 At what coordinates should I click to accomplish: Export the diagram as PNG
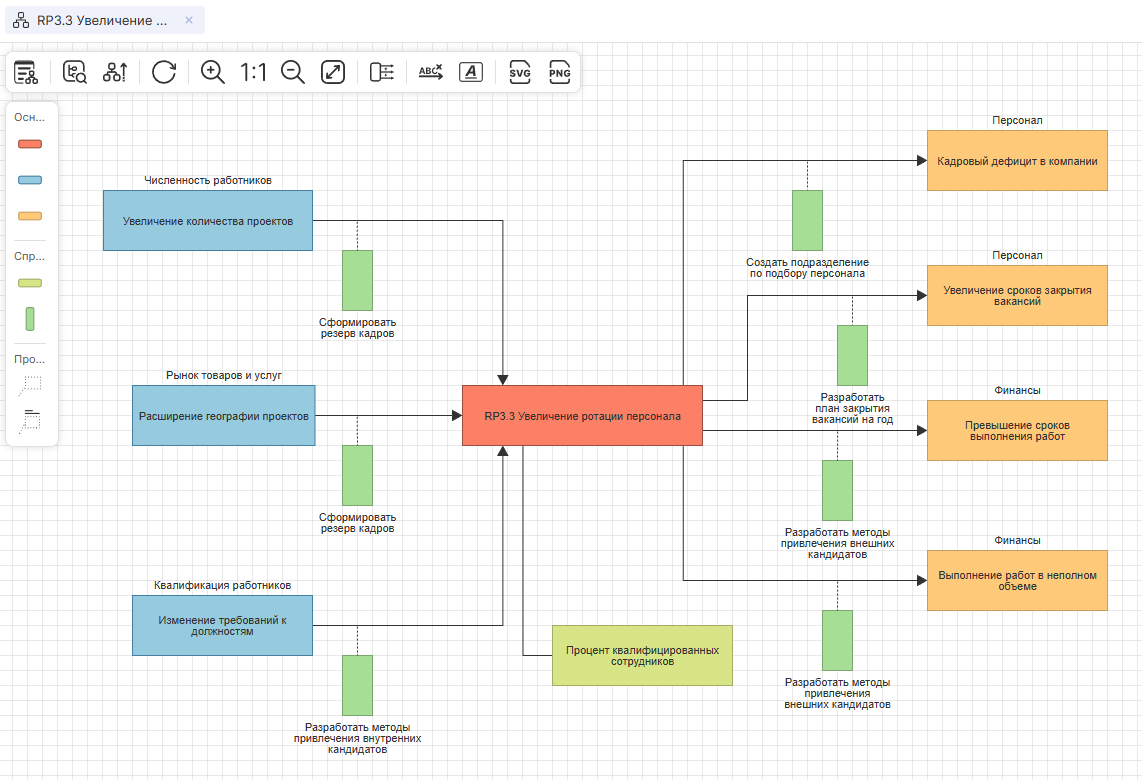(x=560, y=72)
